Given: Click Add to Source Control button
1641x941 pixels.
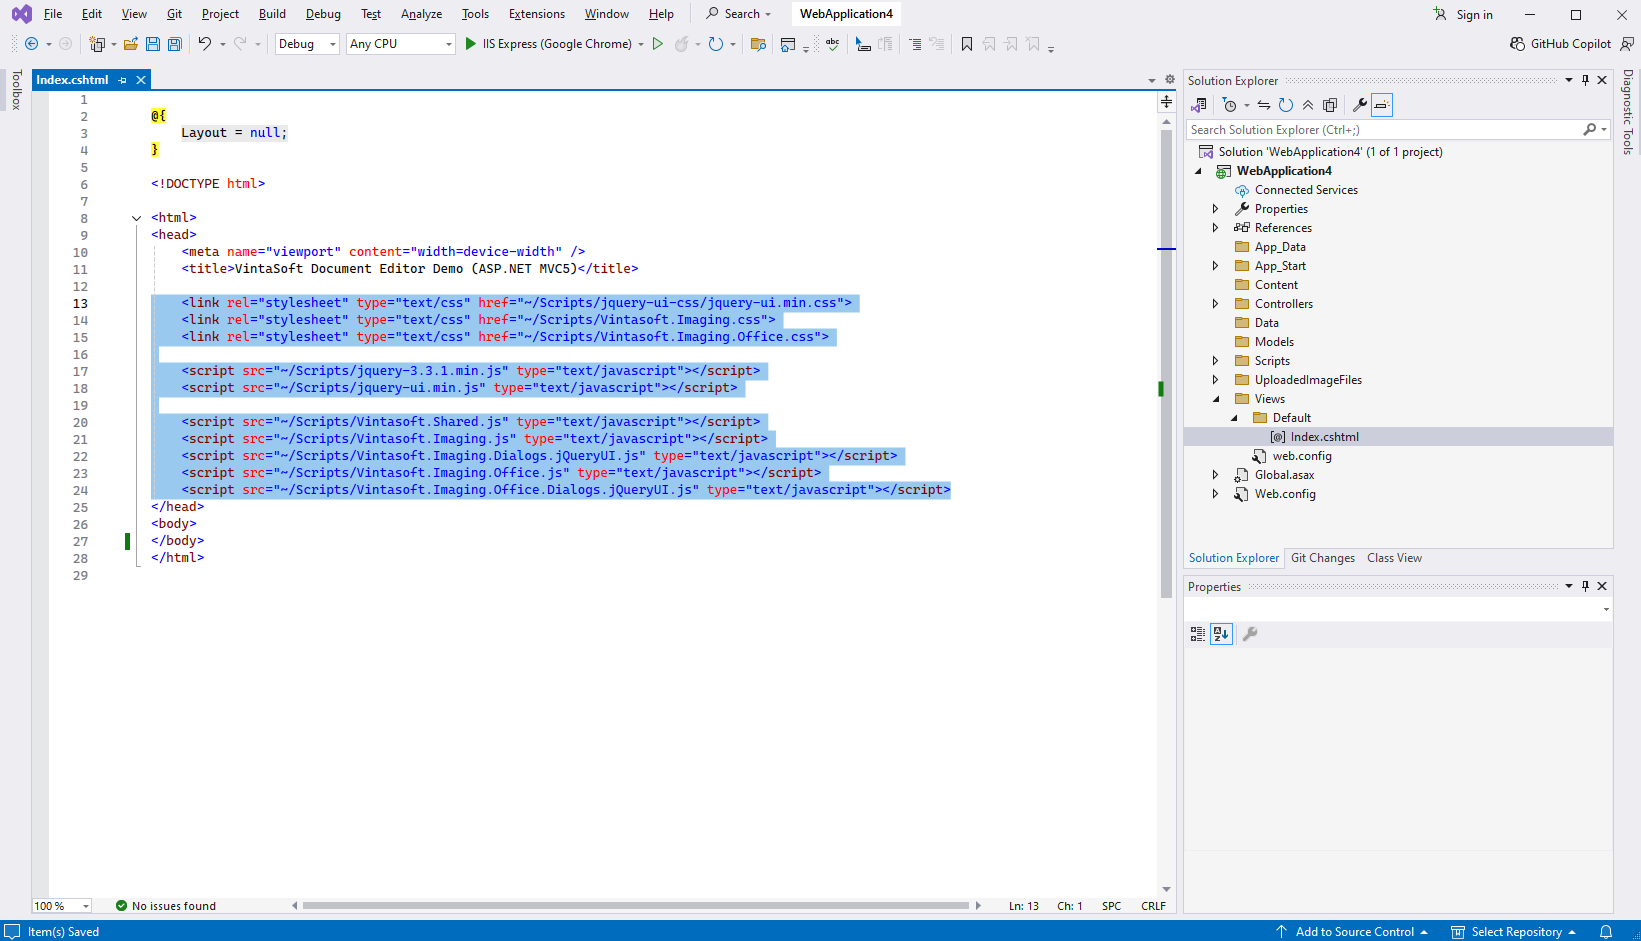Looking at the screenshot, I should click(x=1354, y=932).
